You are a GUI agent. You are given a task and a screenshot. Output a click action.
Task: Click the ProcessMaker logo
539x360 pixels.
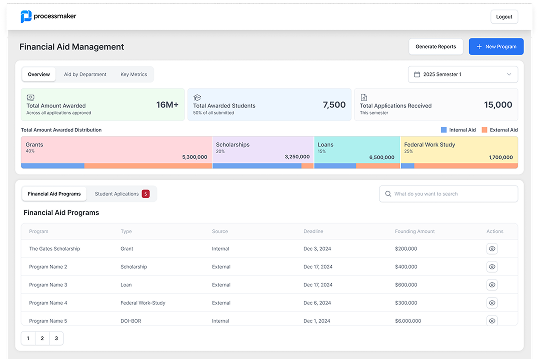coord(48,16)
